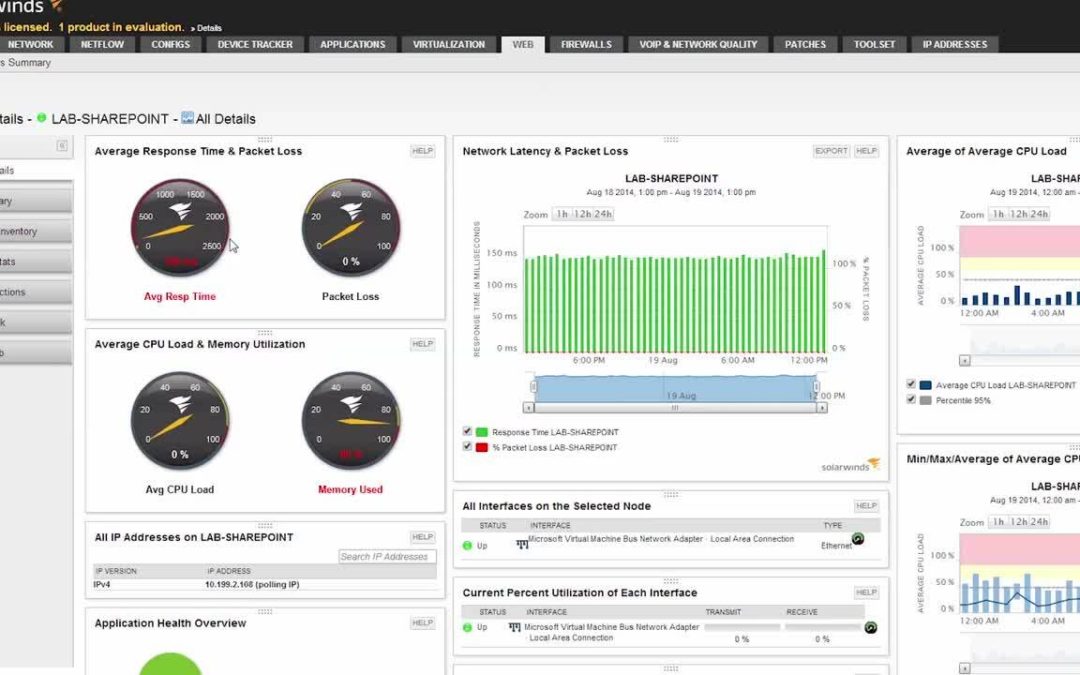The height and width of the screenshot is (675, 1080).
Task: Open HELP for Network Latency & Packet Loss
Action: 866,151
